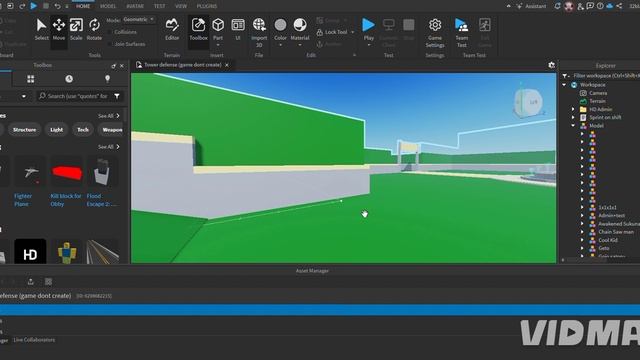Click the Color swatch circle
Viewport: 640px width, 360px height.
pyautogui.click(x=280, y=25)
